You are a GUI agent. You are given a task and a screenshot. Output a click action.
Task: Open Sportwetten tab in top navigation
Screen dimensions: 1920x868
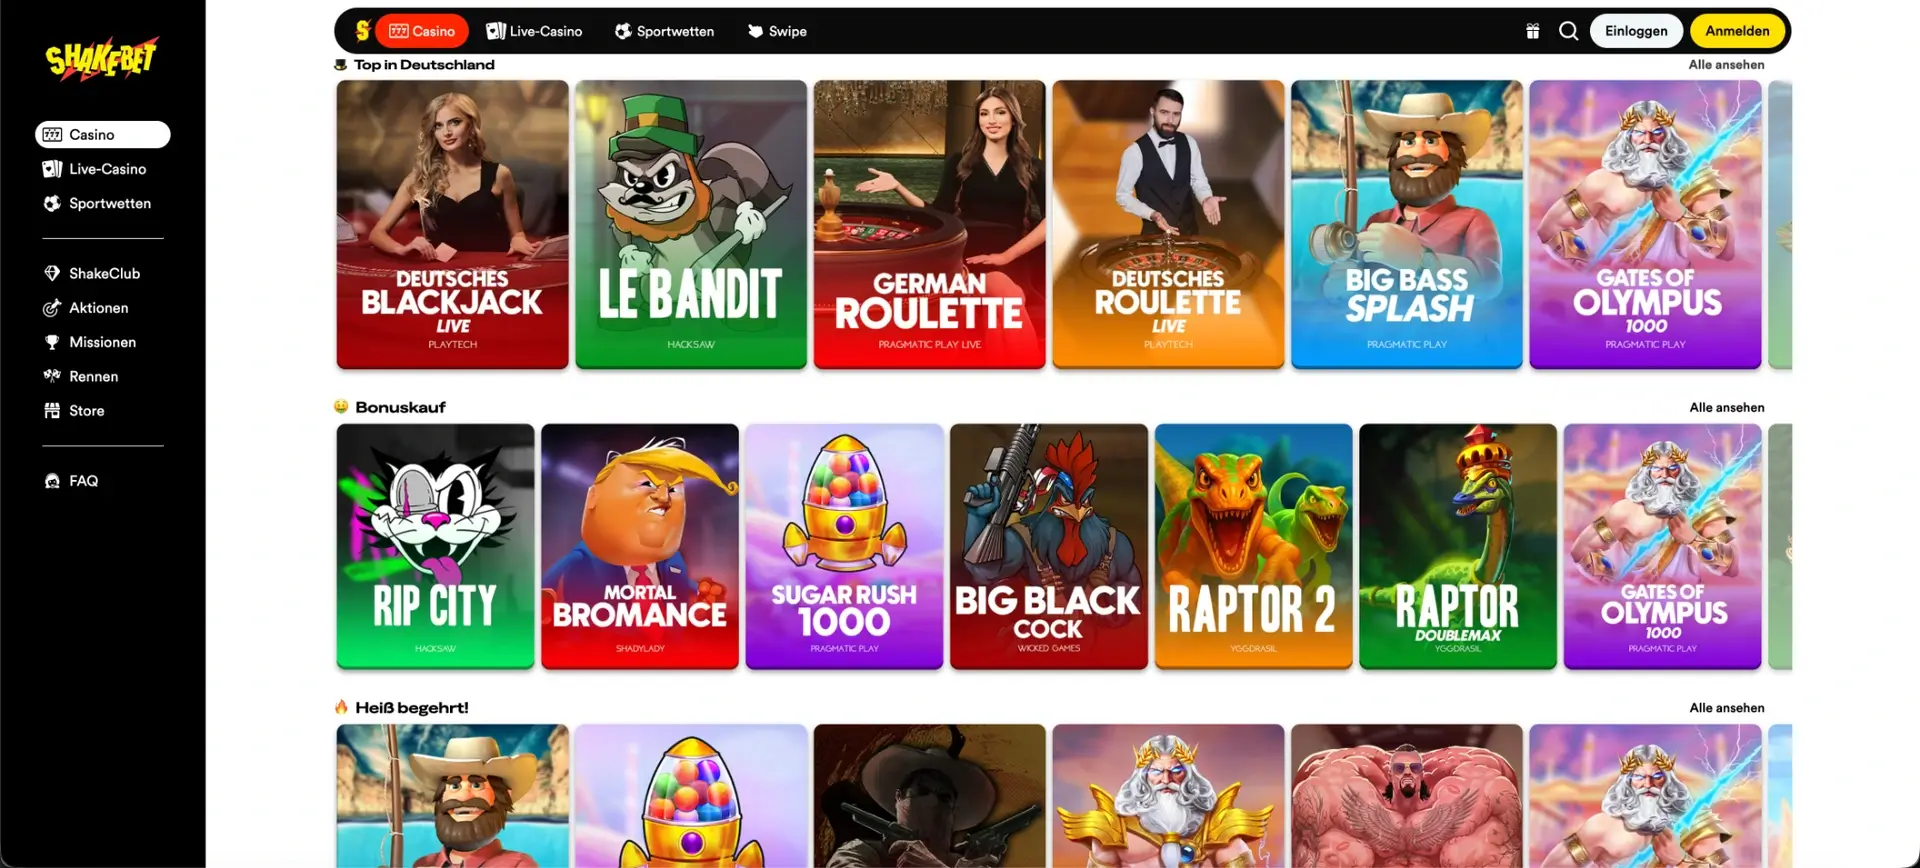point(664,31)
